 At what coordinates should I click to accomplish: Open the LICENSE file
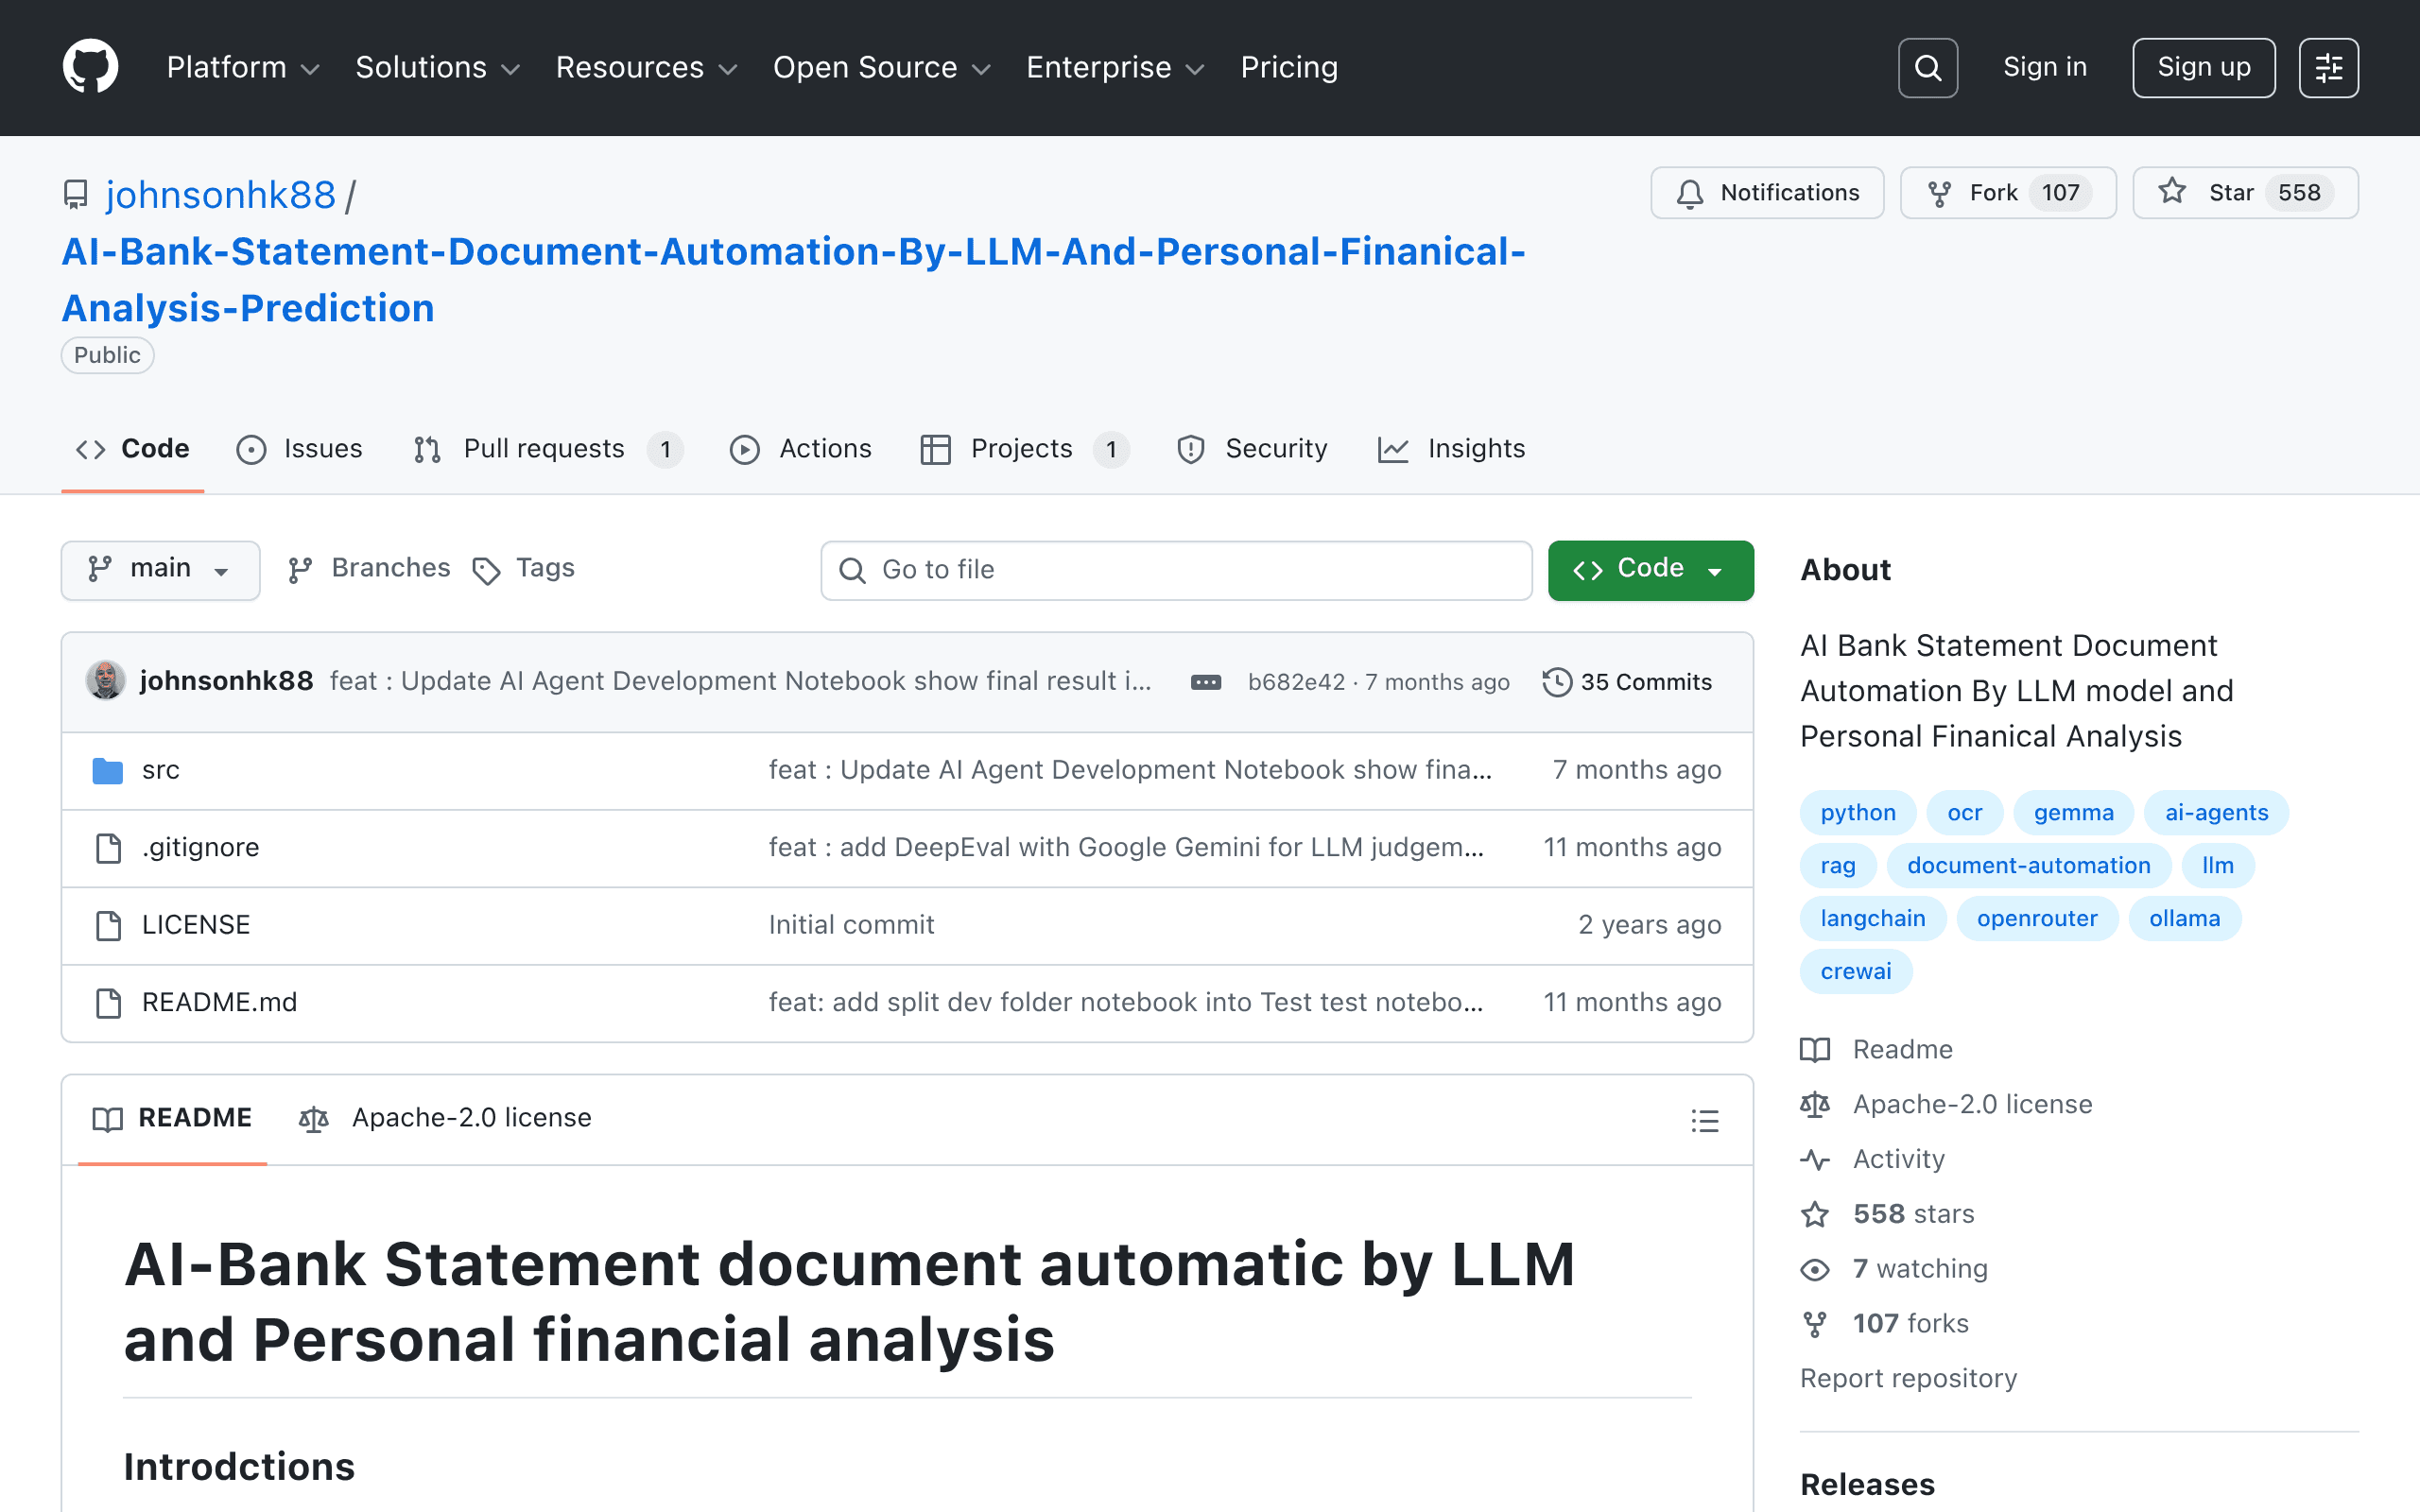[196, 925]
